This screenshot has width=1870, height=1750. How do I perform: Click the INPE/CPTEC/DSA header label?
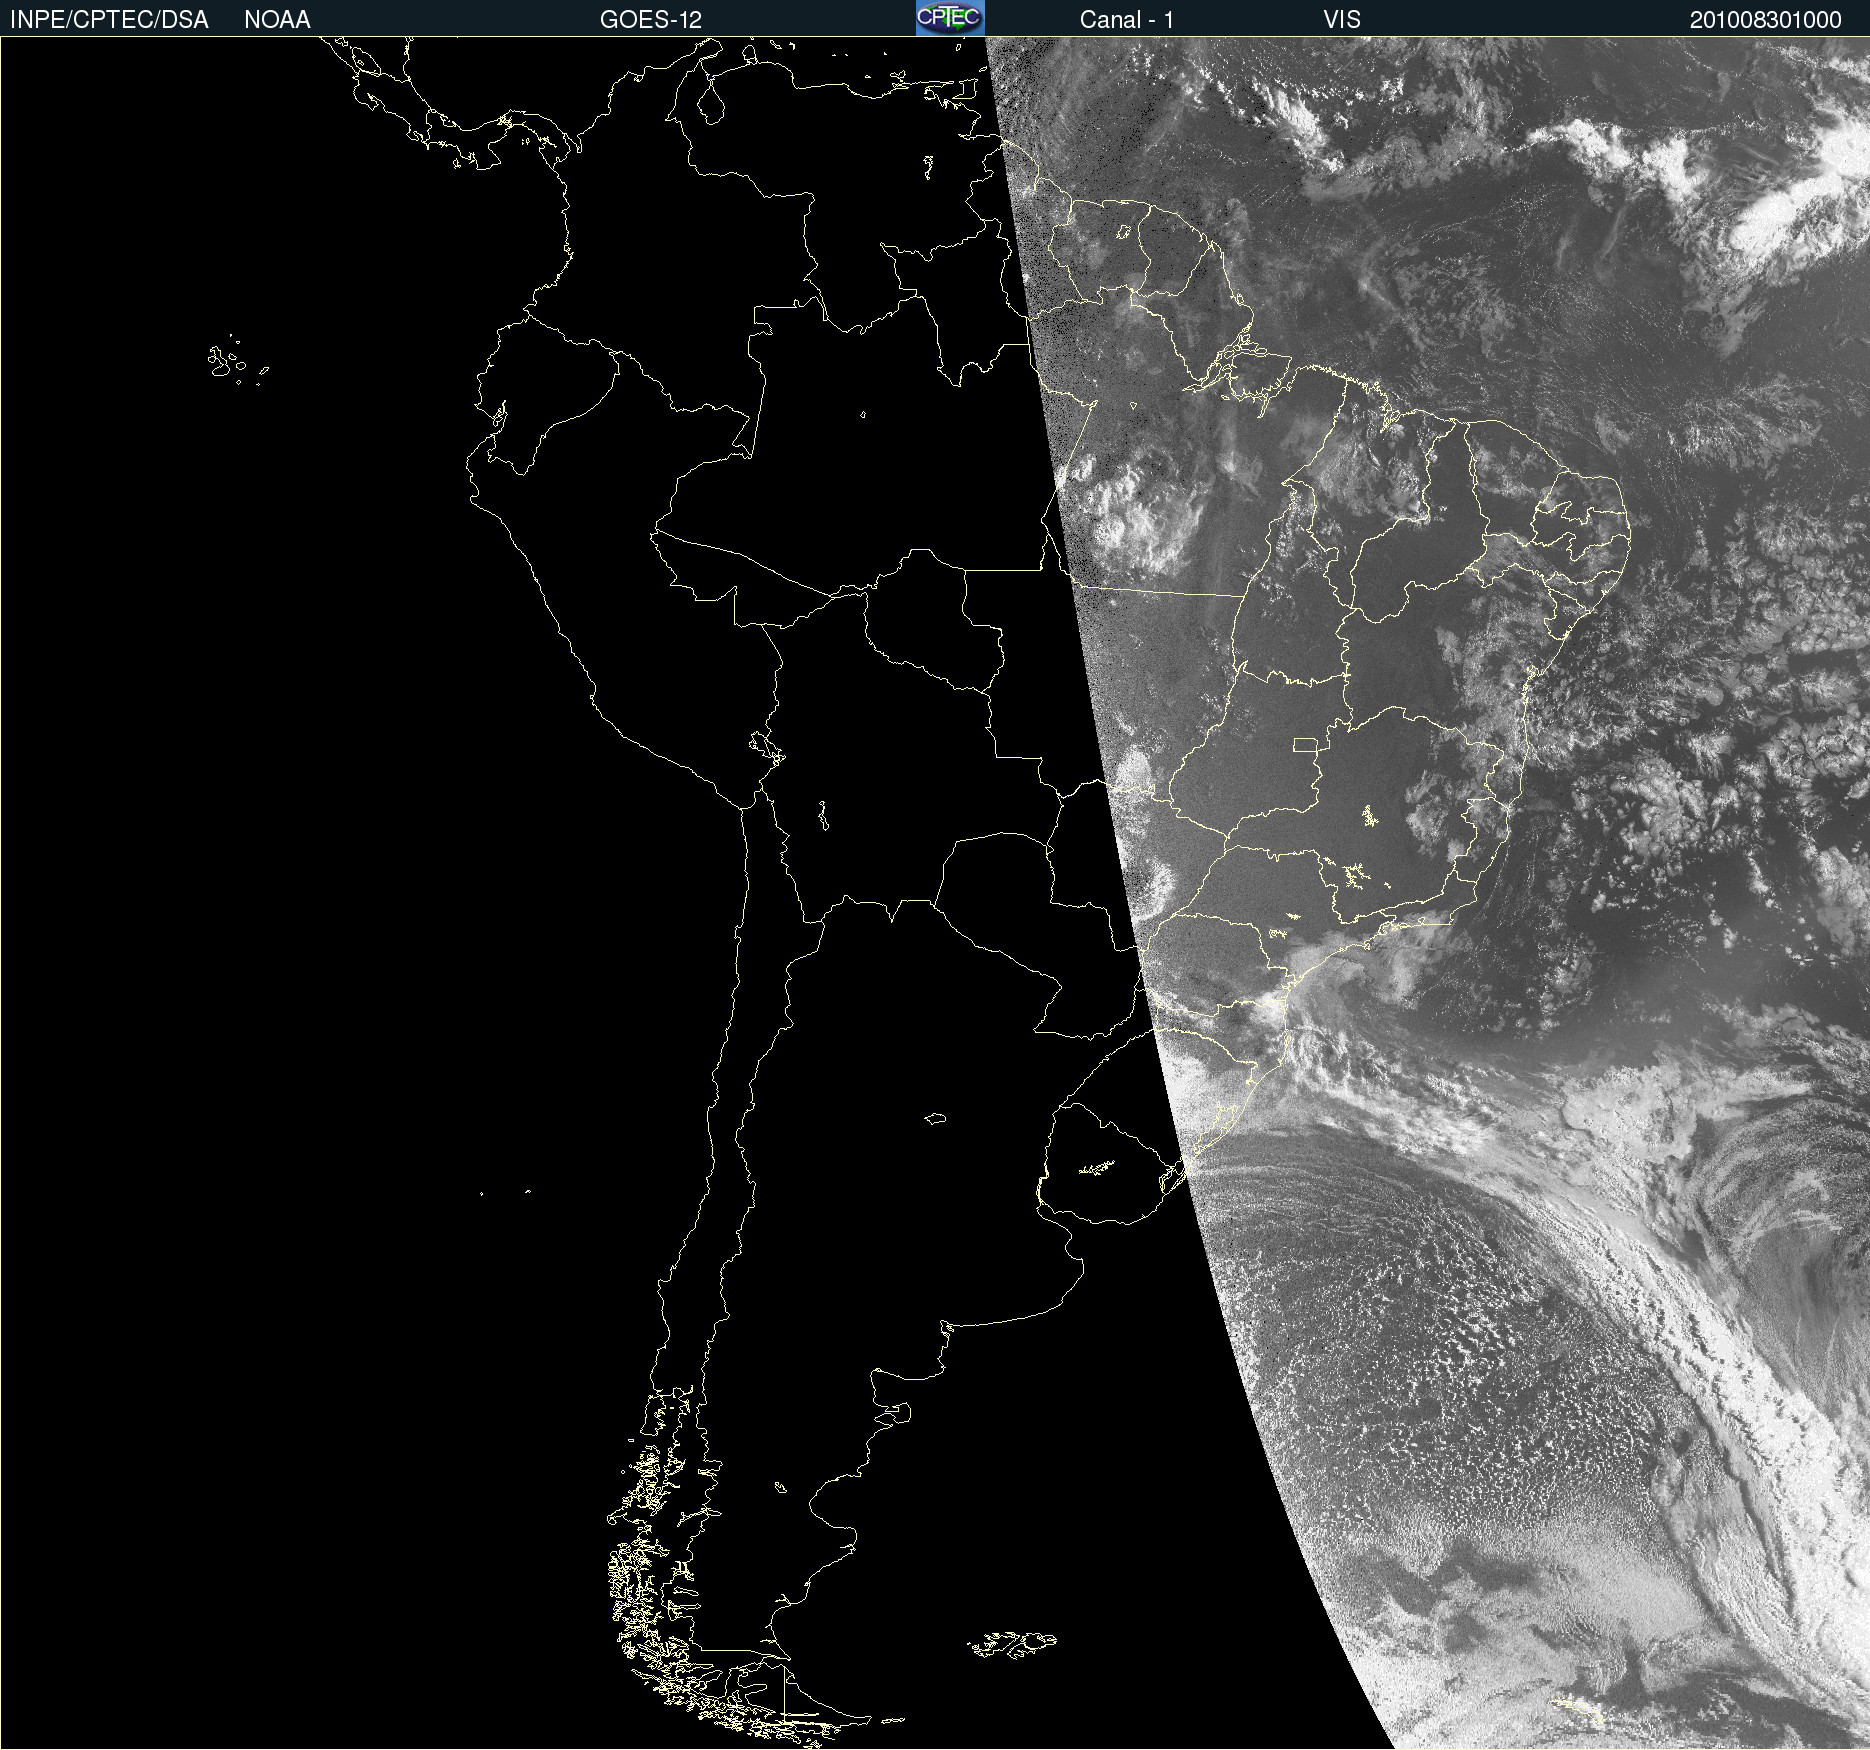click(109, 20)
